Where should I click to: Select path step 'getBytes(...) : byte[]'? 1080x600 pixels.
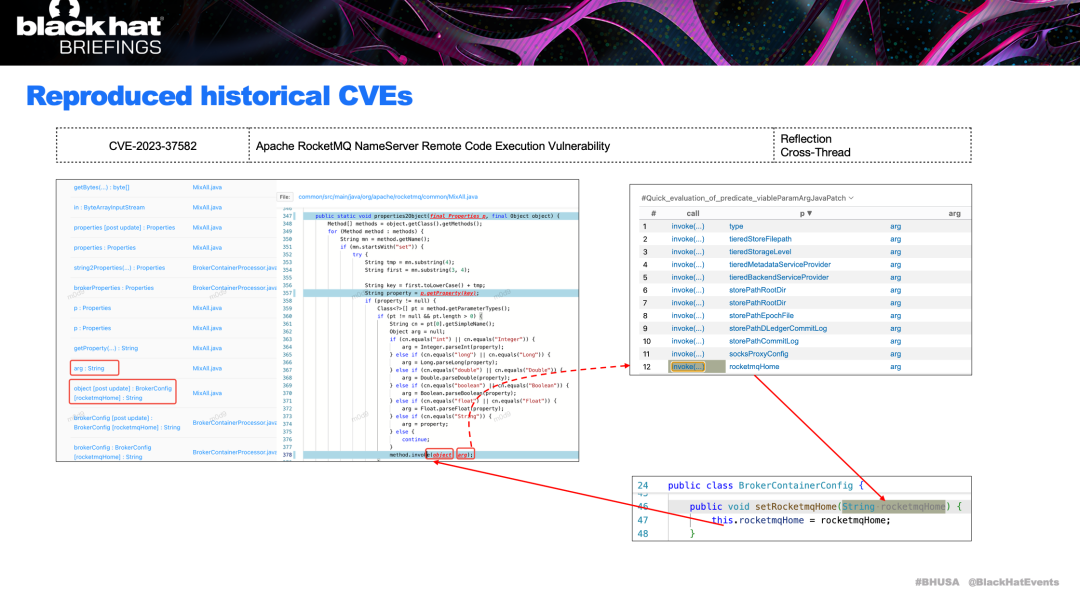[101, 187]
